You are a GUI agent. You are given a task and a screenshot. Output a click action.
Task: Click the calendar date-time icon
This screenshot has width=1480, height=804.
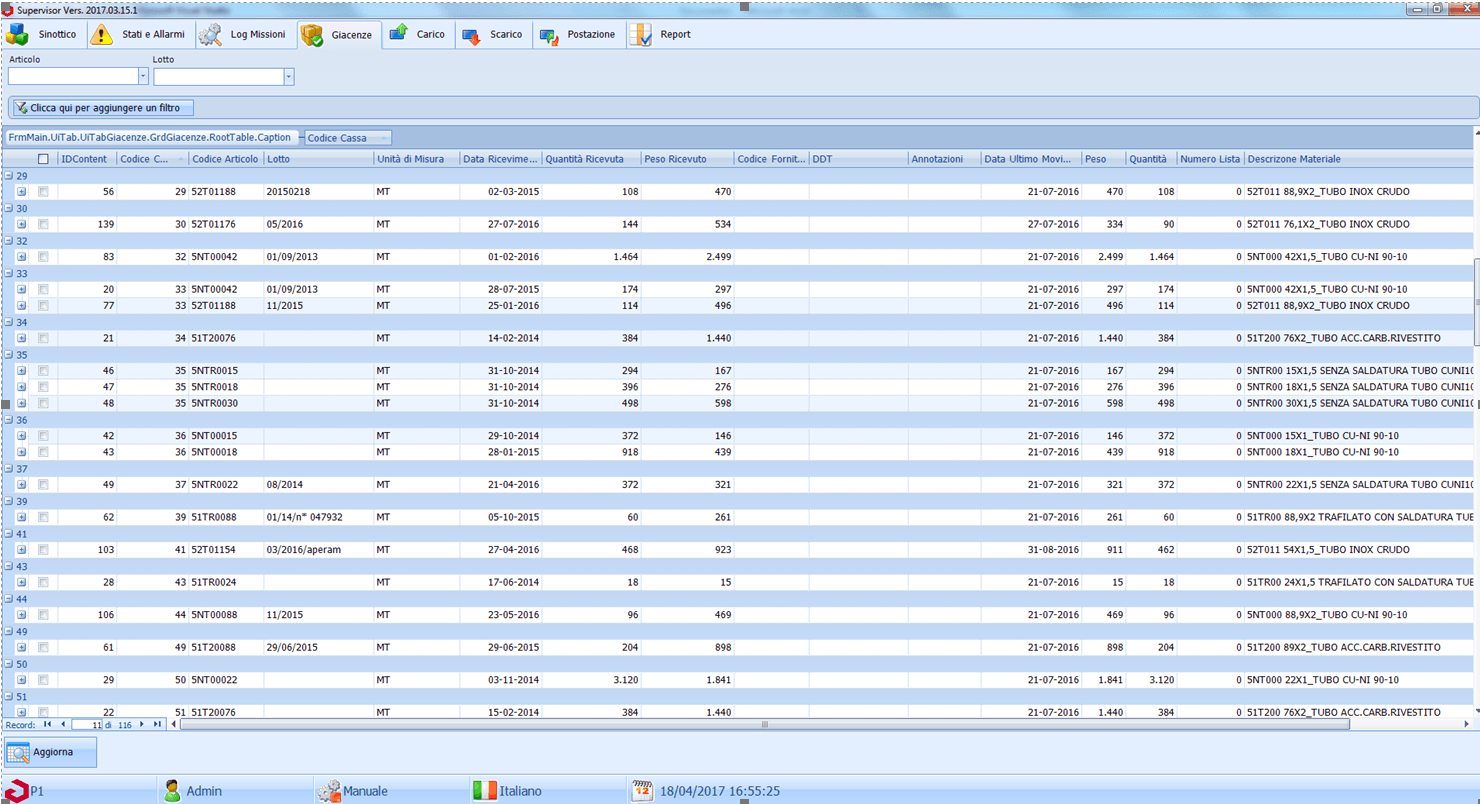pos(643,791)
